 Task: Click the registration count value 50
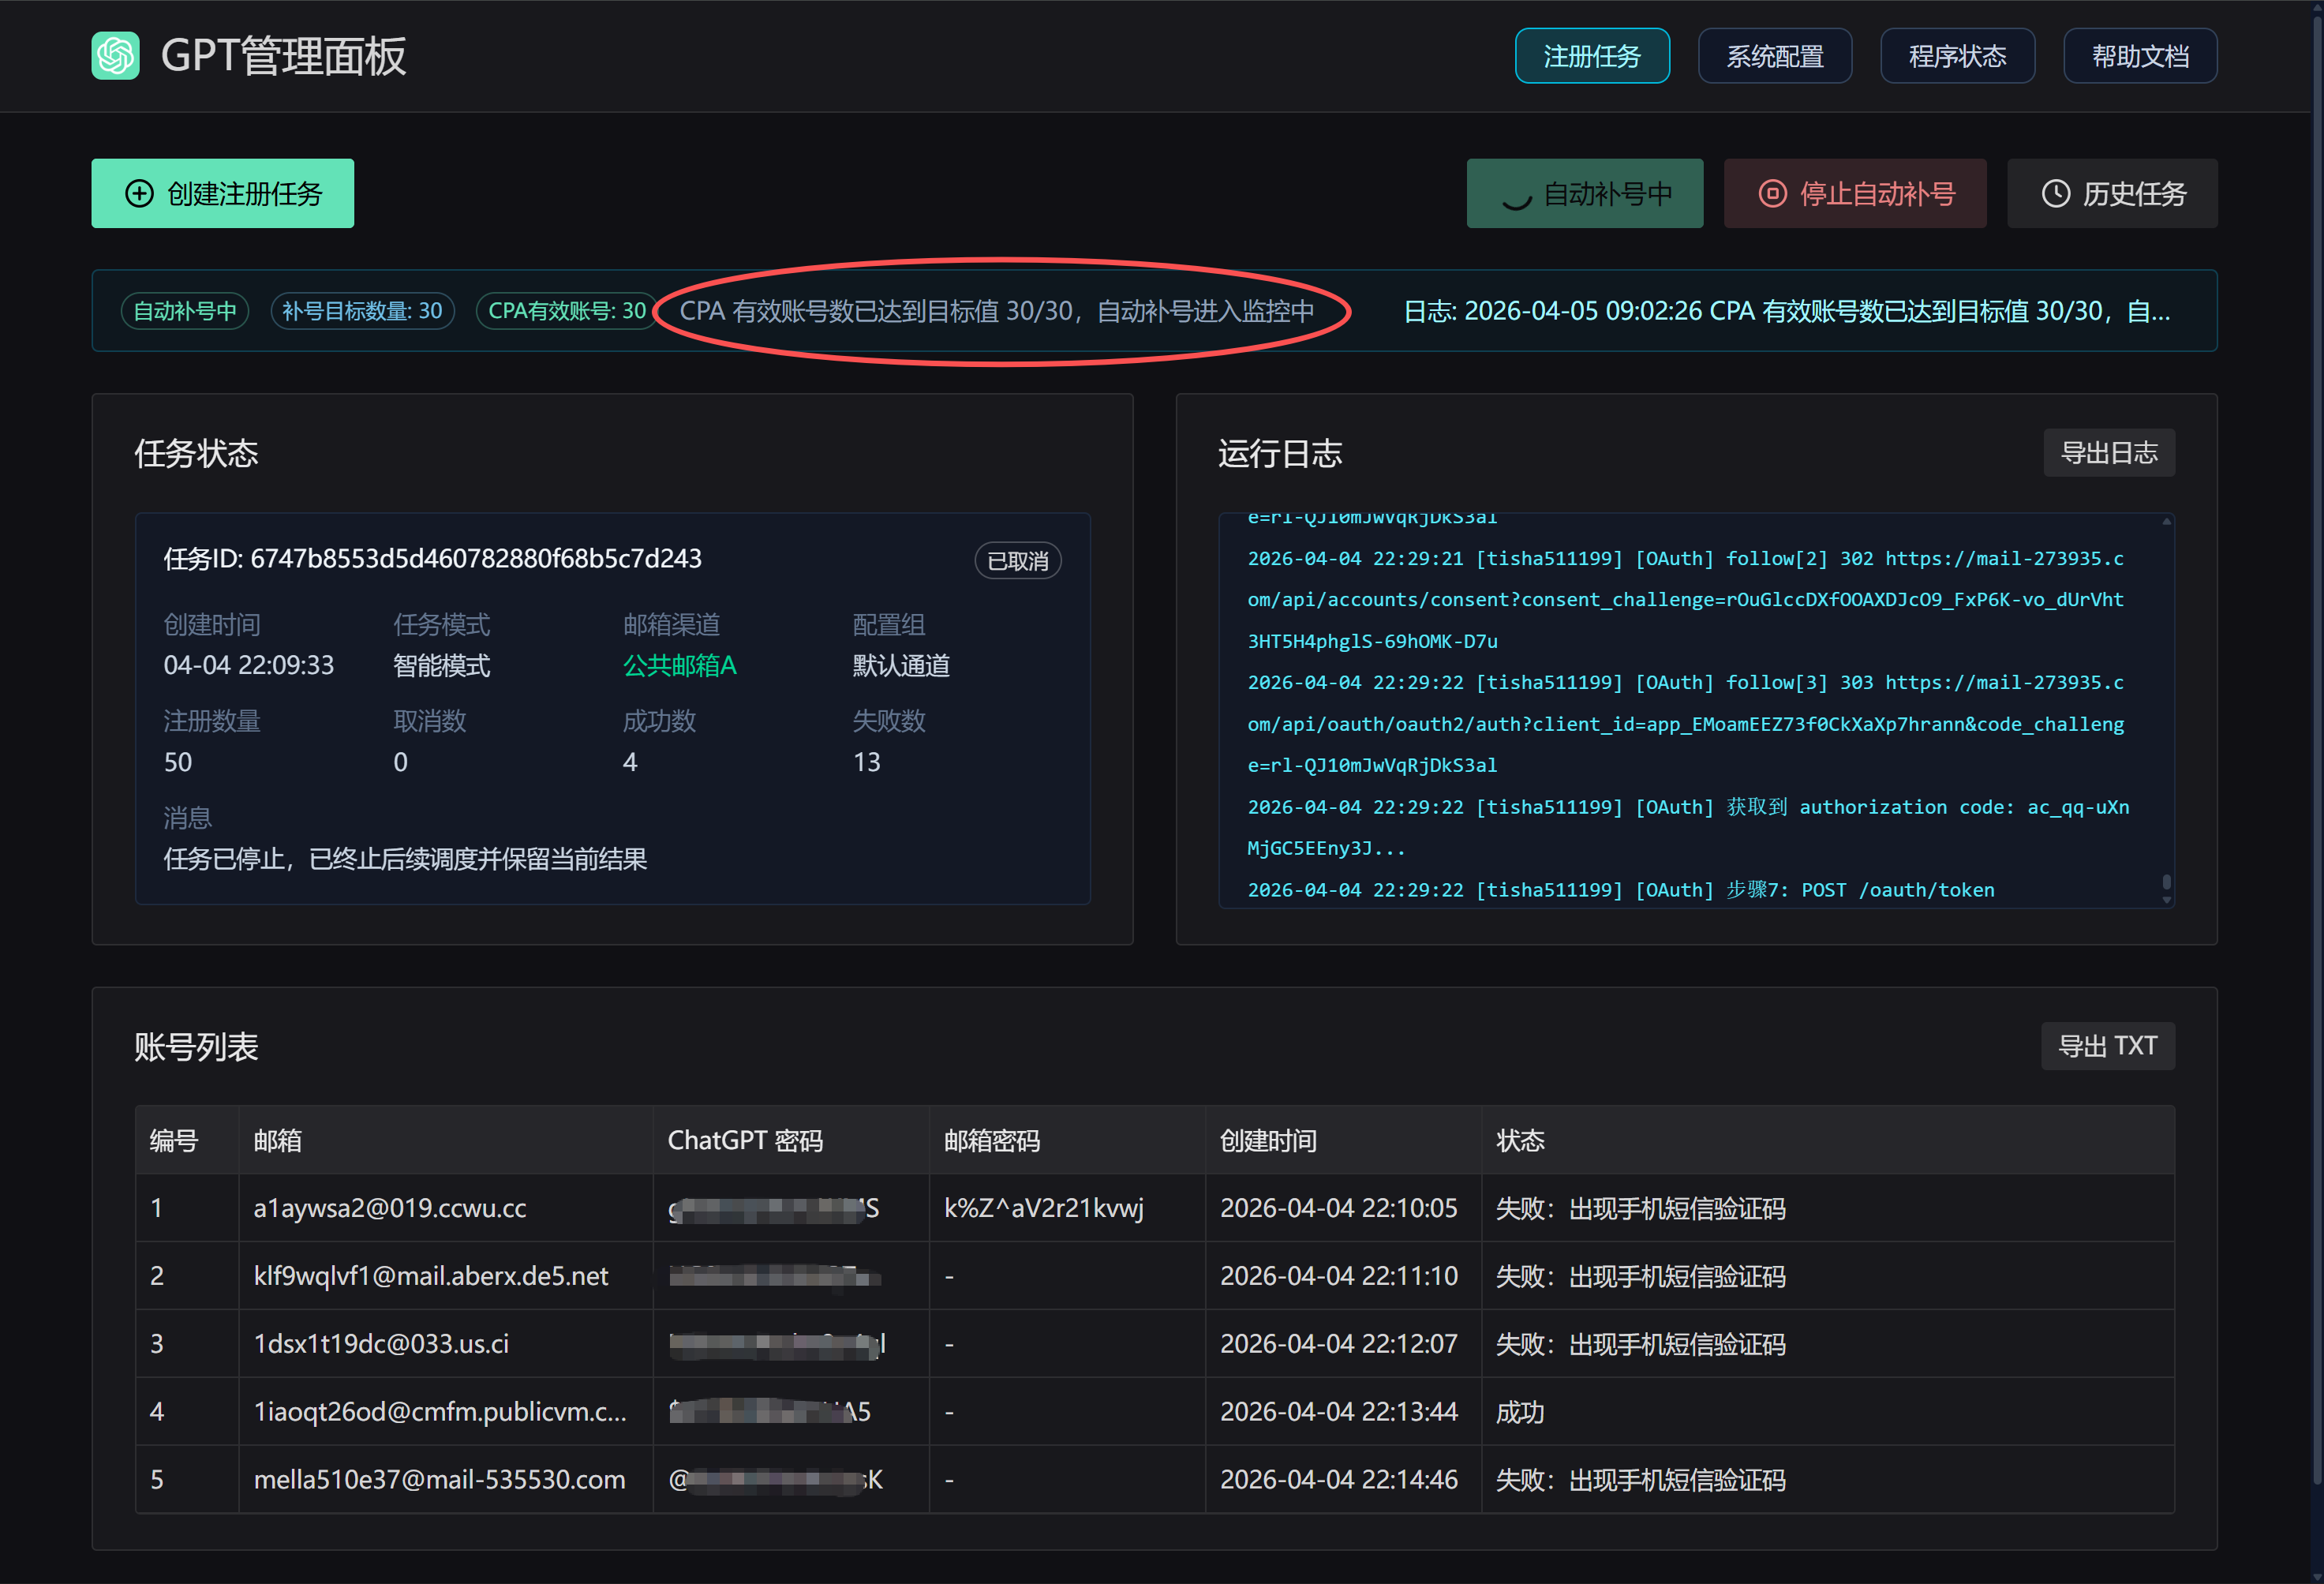point(178,762)
